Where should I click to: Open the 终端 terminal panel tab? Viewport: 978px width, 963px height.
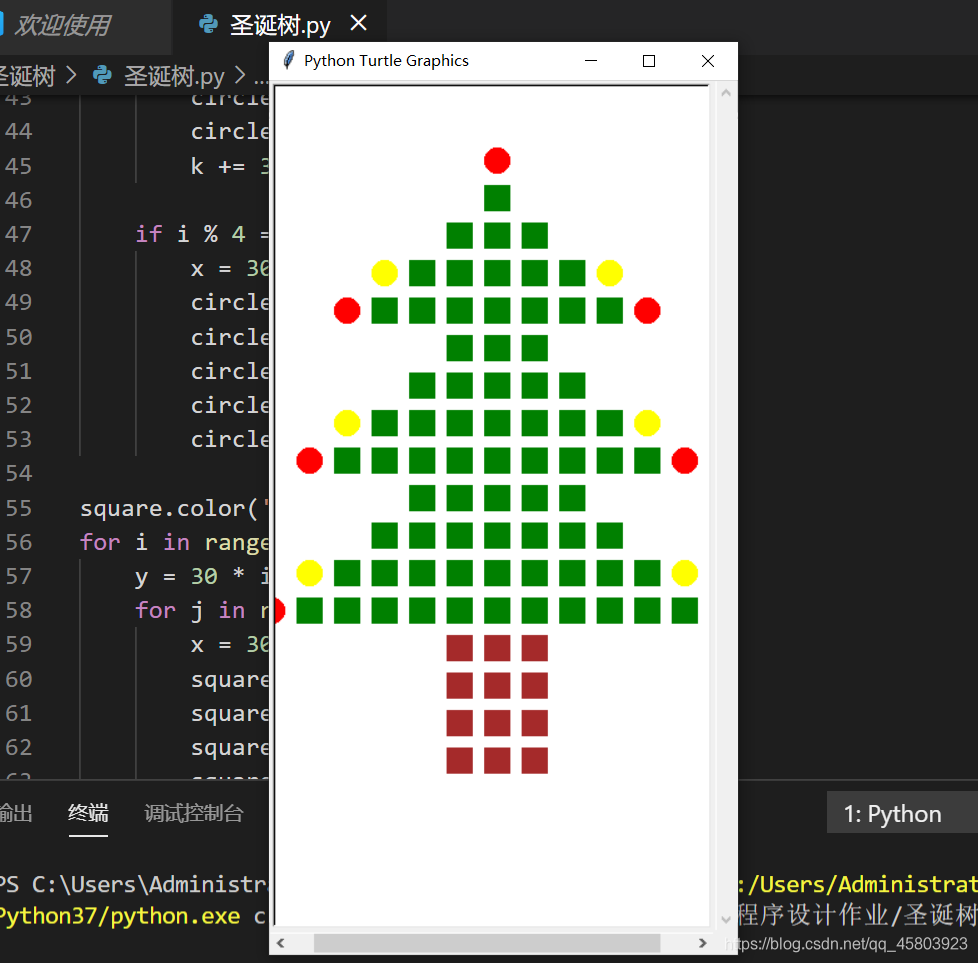coord(88,813)
